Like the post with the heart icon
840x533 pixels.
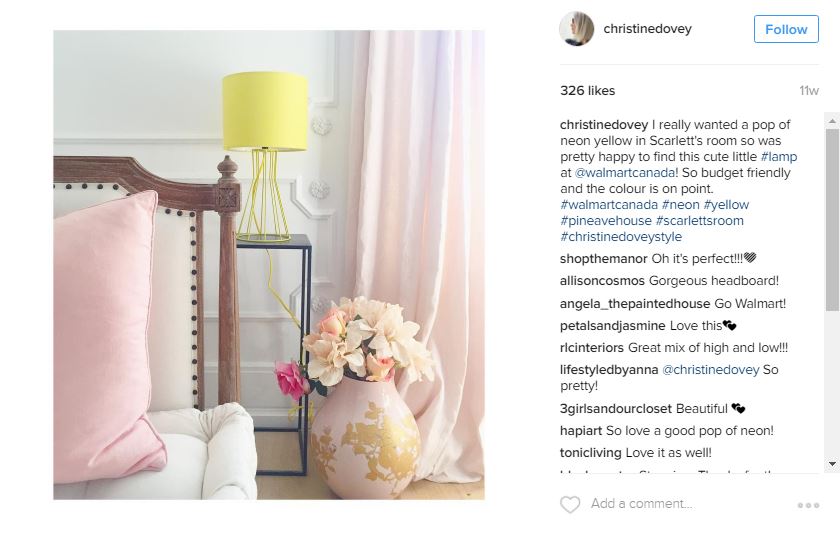point(570,504)
